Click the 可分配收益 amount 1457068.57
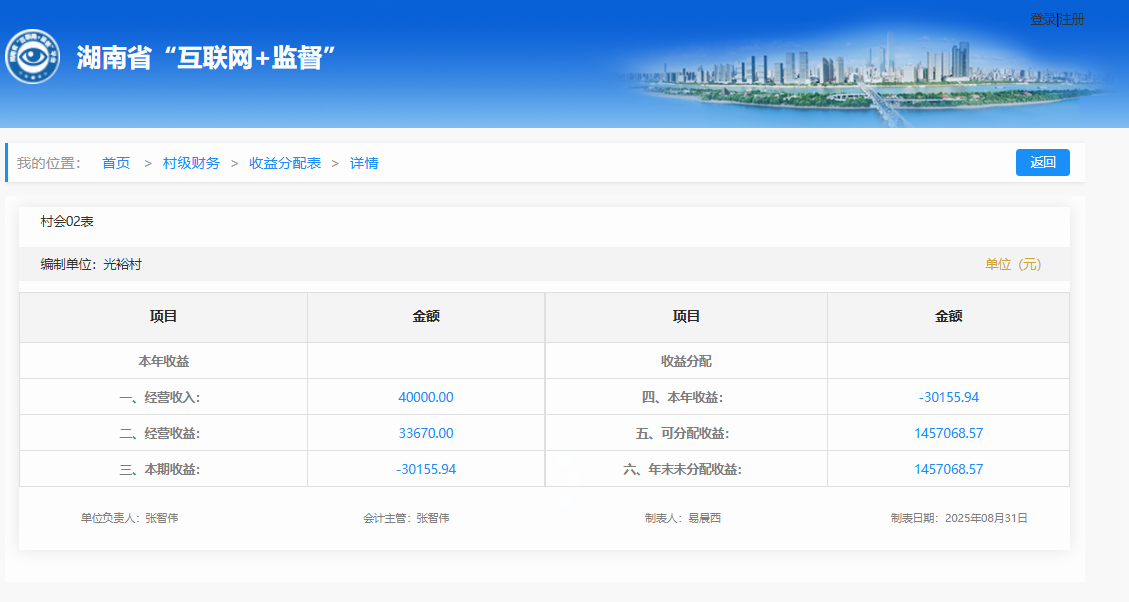Viewport: 1129px width, 602px height. click(948, 433)
